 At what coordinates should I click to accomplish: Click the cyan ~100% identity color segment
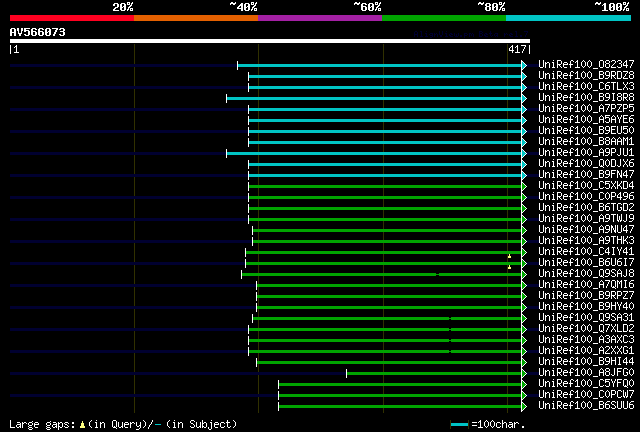coord(569,18)
